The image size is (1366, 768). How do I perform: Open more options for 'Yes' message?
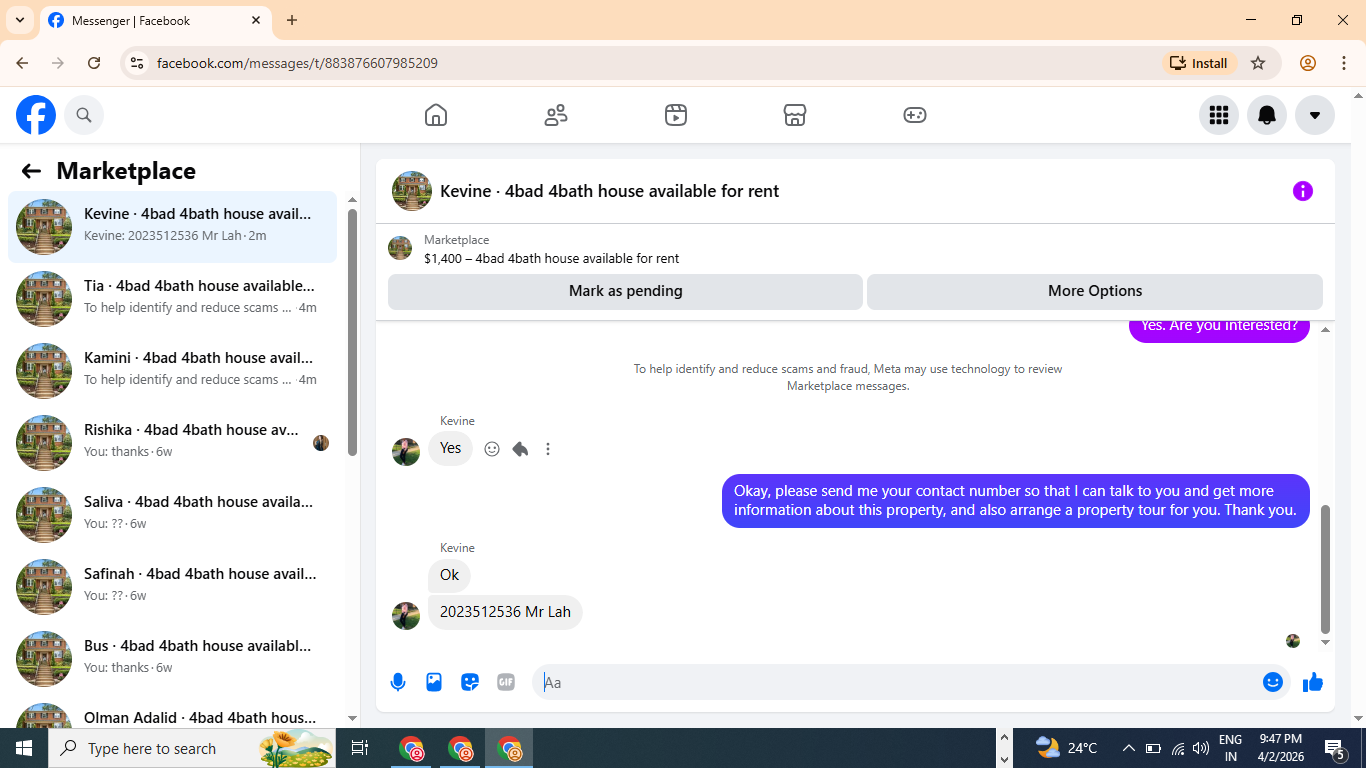[x=548, y=449]
